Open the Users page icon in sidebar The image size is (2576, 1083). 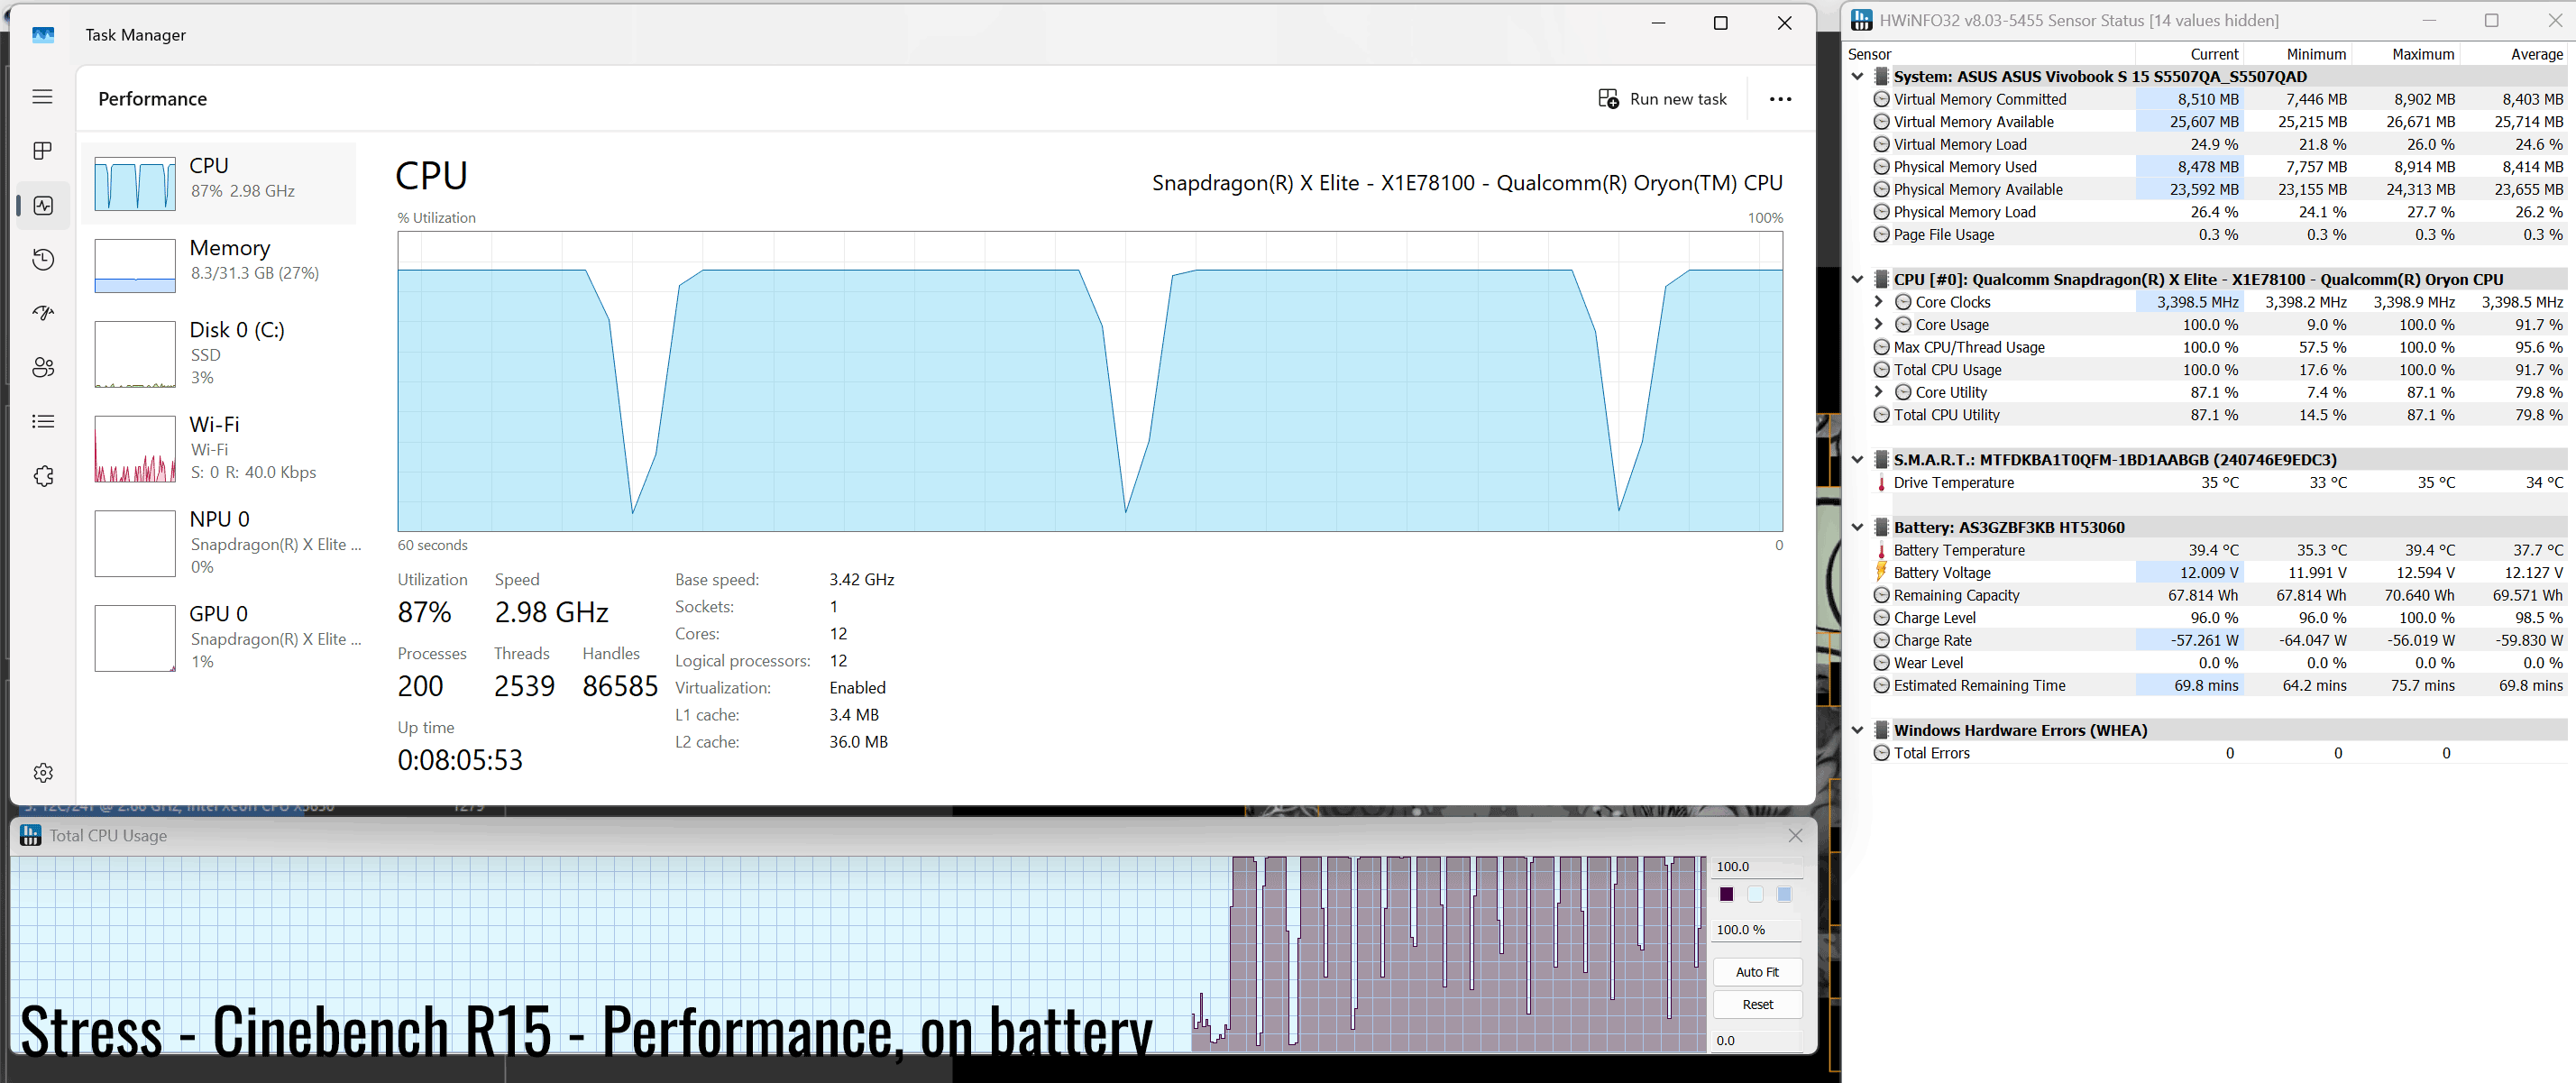click(43, 368)
